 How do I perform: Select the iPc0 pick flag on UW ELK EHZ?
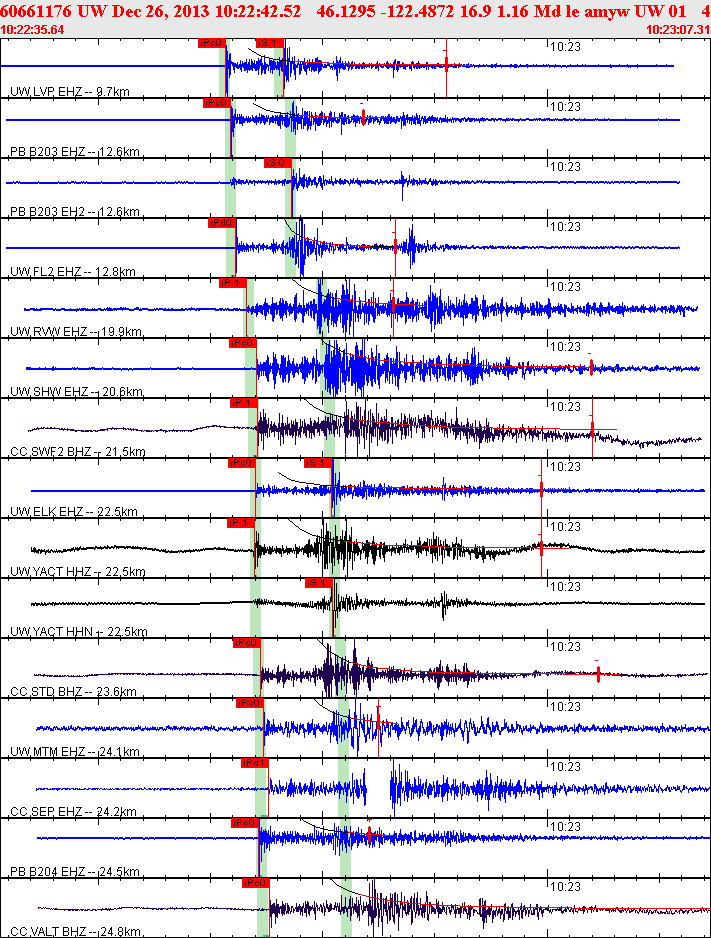[x=242, y=463]
